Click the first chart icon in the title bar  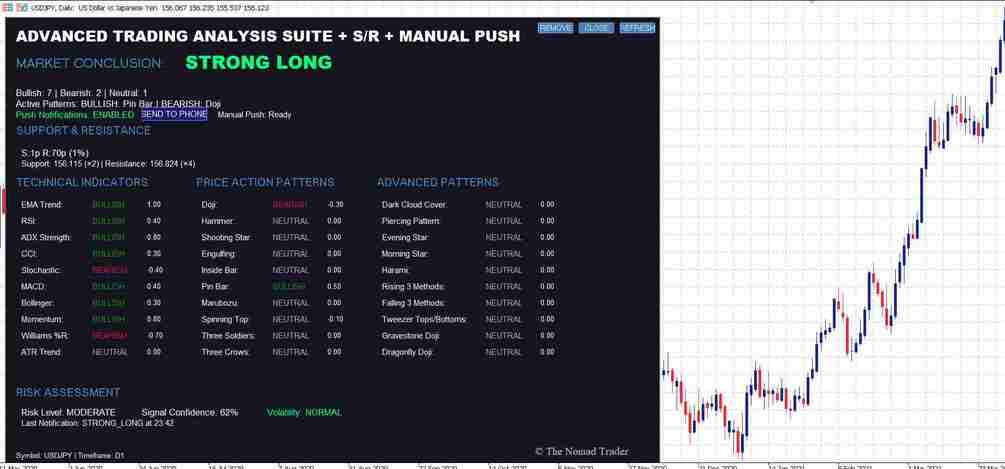coord(8,8)
